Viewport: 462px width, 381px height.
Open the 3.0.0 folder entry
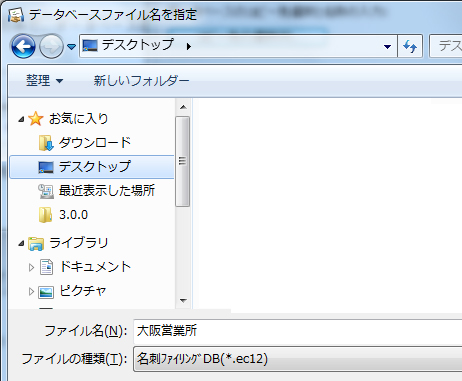[x=73, y=215]
